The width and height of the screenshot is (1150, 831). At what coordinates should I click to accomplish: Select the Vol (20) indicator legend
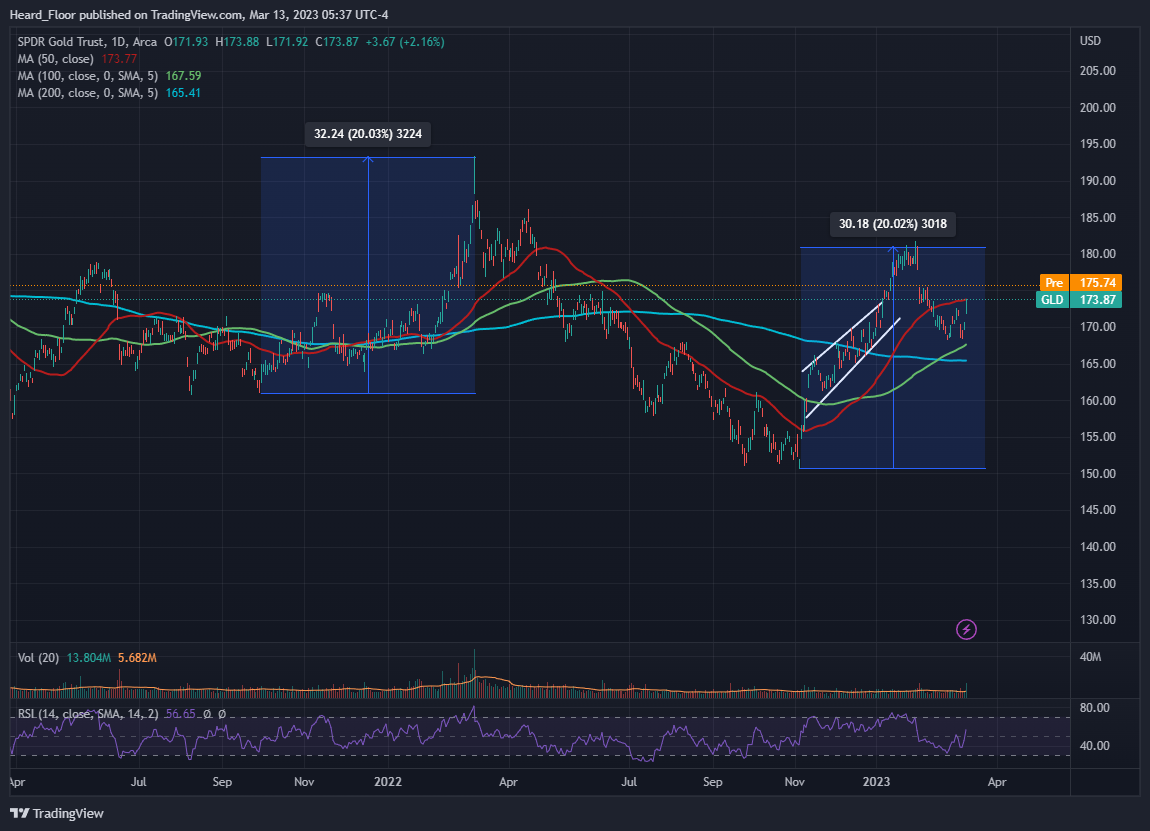click(x=38, y=658)
